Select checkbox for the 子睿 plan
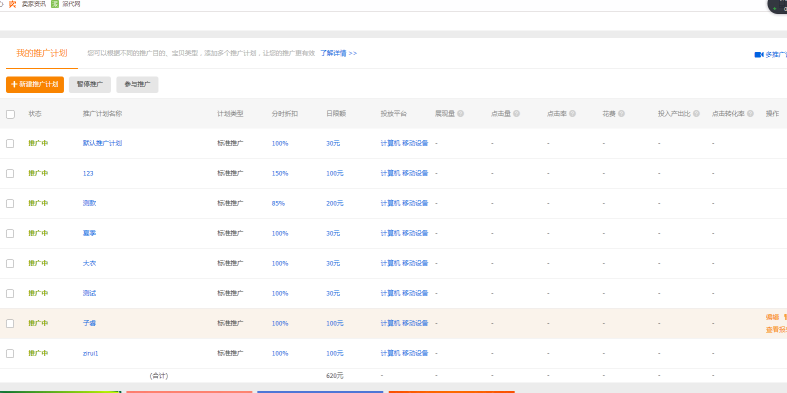 [x=10, y=324]
